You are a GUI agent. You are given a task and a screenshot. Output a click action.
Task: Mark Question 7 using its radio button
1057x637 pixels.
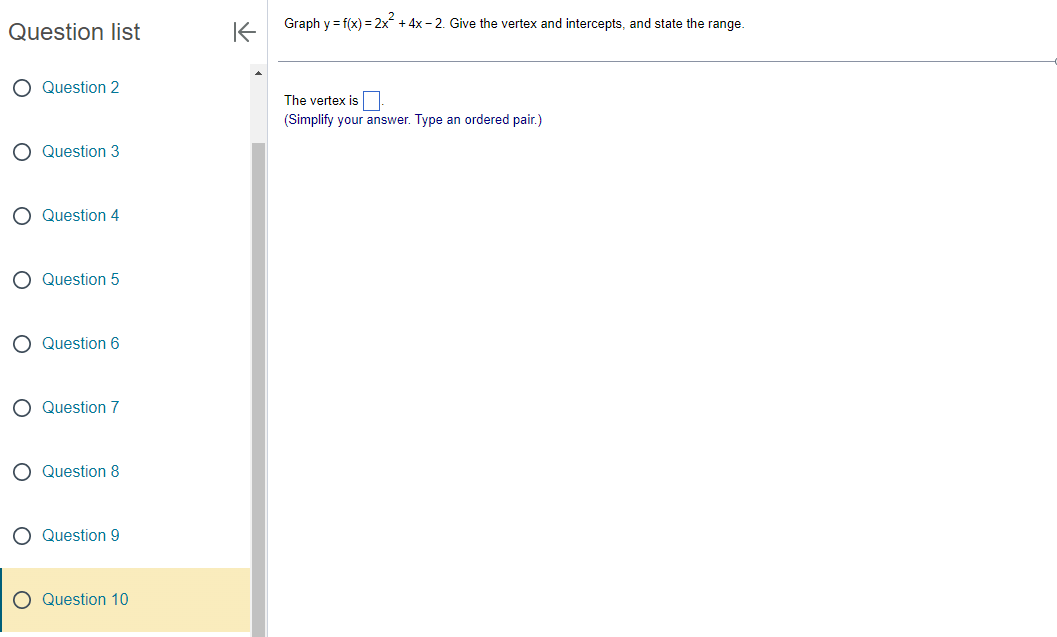pyautogui.click(x=21, y=407)
